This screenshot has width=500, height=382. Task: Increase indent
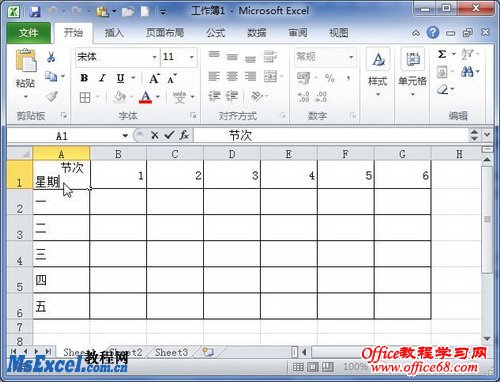pos(232,96)
